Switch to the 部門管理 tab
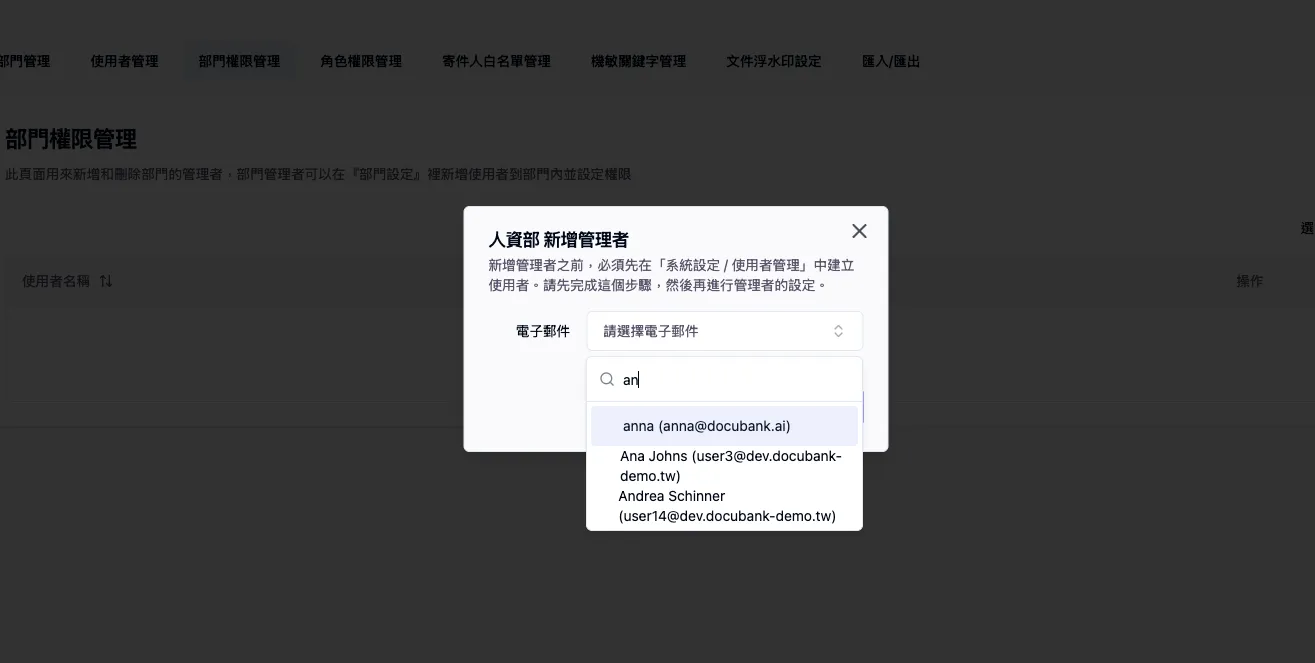 click(25, 60)
